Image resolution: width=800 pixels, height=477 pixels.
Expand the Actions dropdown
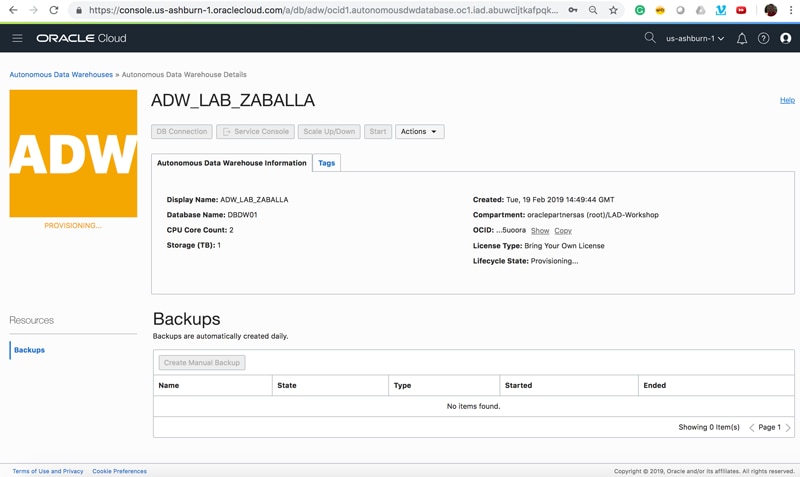[419, 132]
